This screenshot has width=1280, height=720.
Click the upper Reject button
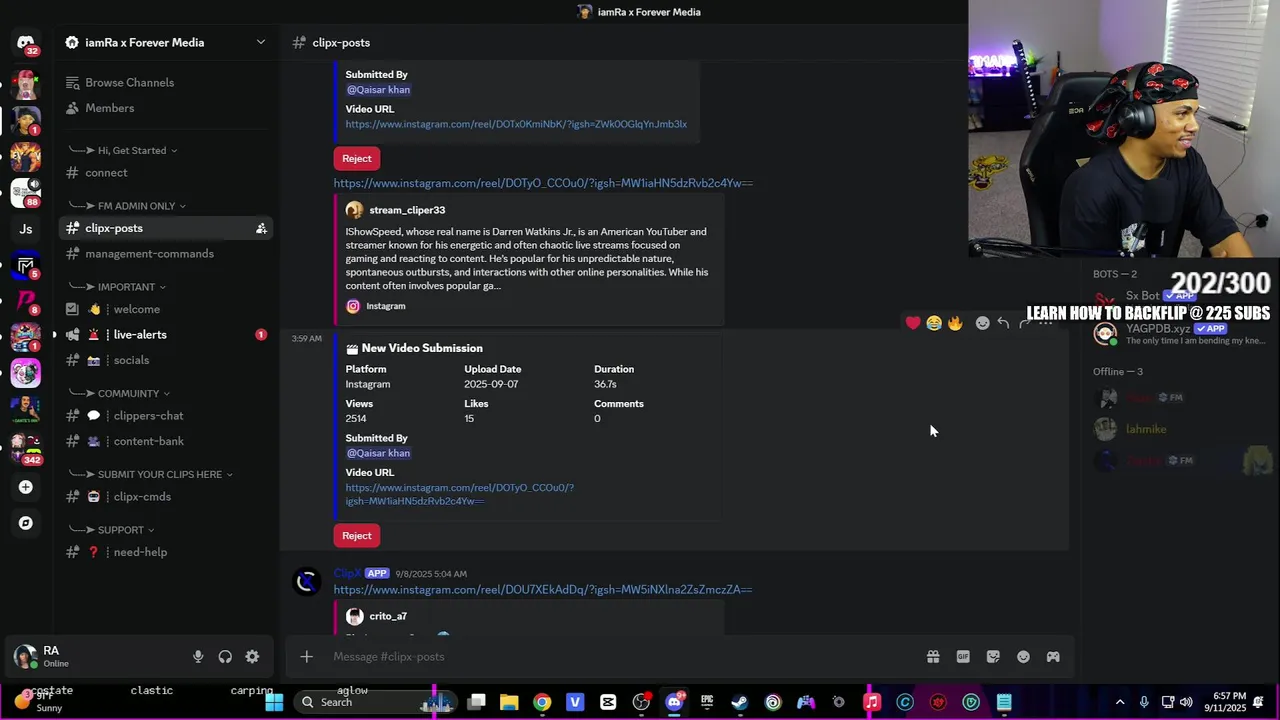[357, 159]
